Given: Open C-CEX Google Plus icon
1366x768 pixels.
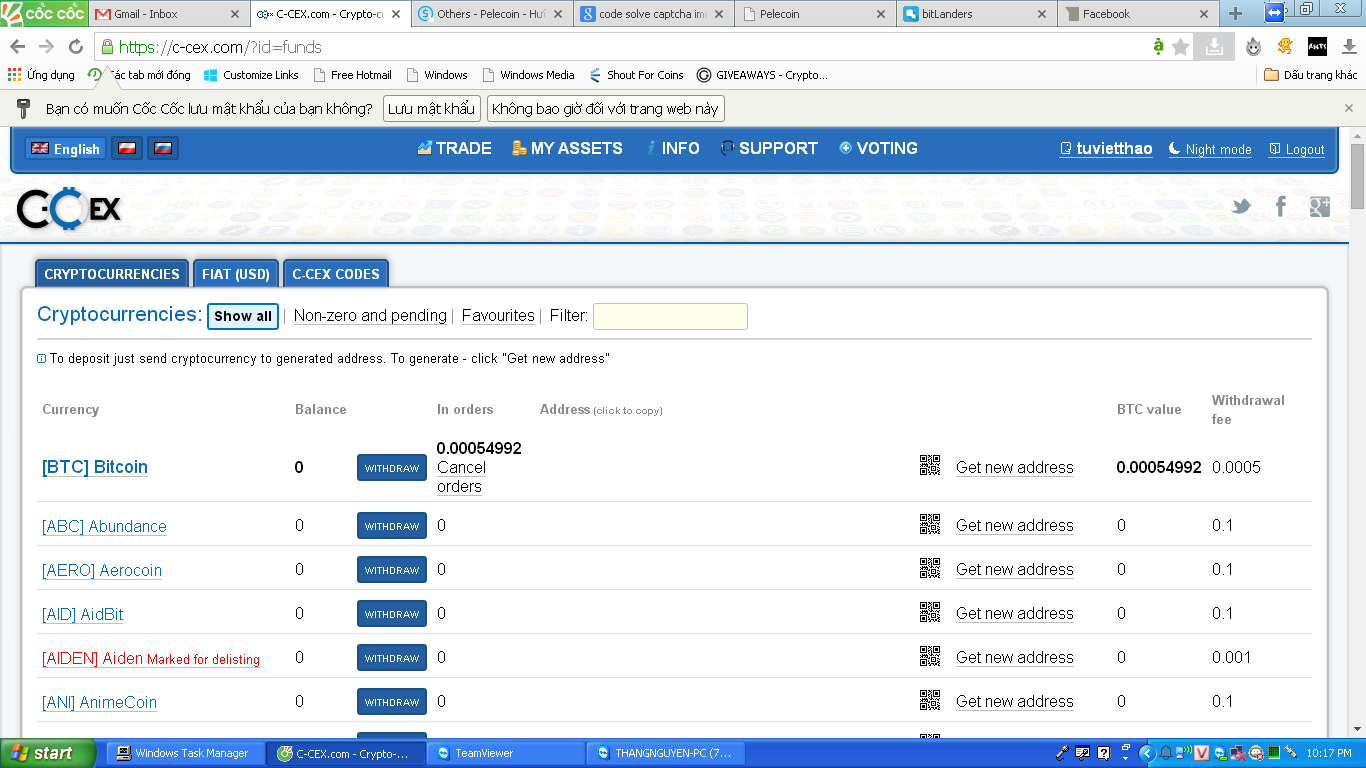Looking at the screenshot, I should point(1320,206).
